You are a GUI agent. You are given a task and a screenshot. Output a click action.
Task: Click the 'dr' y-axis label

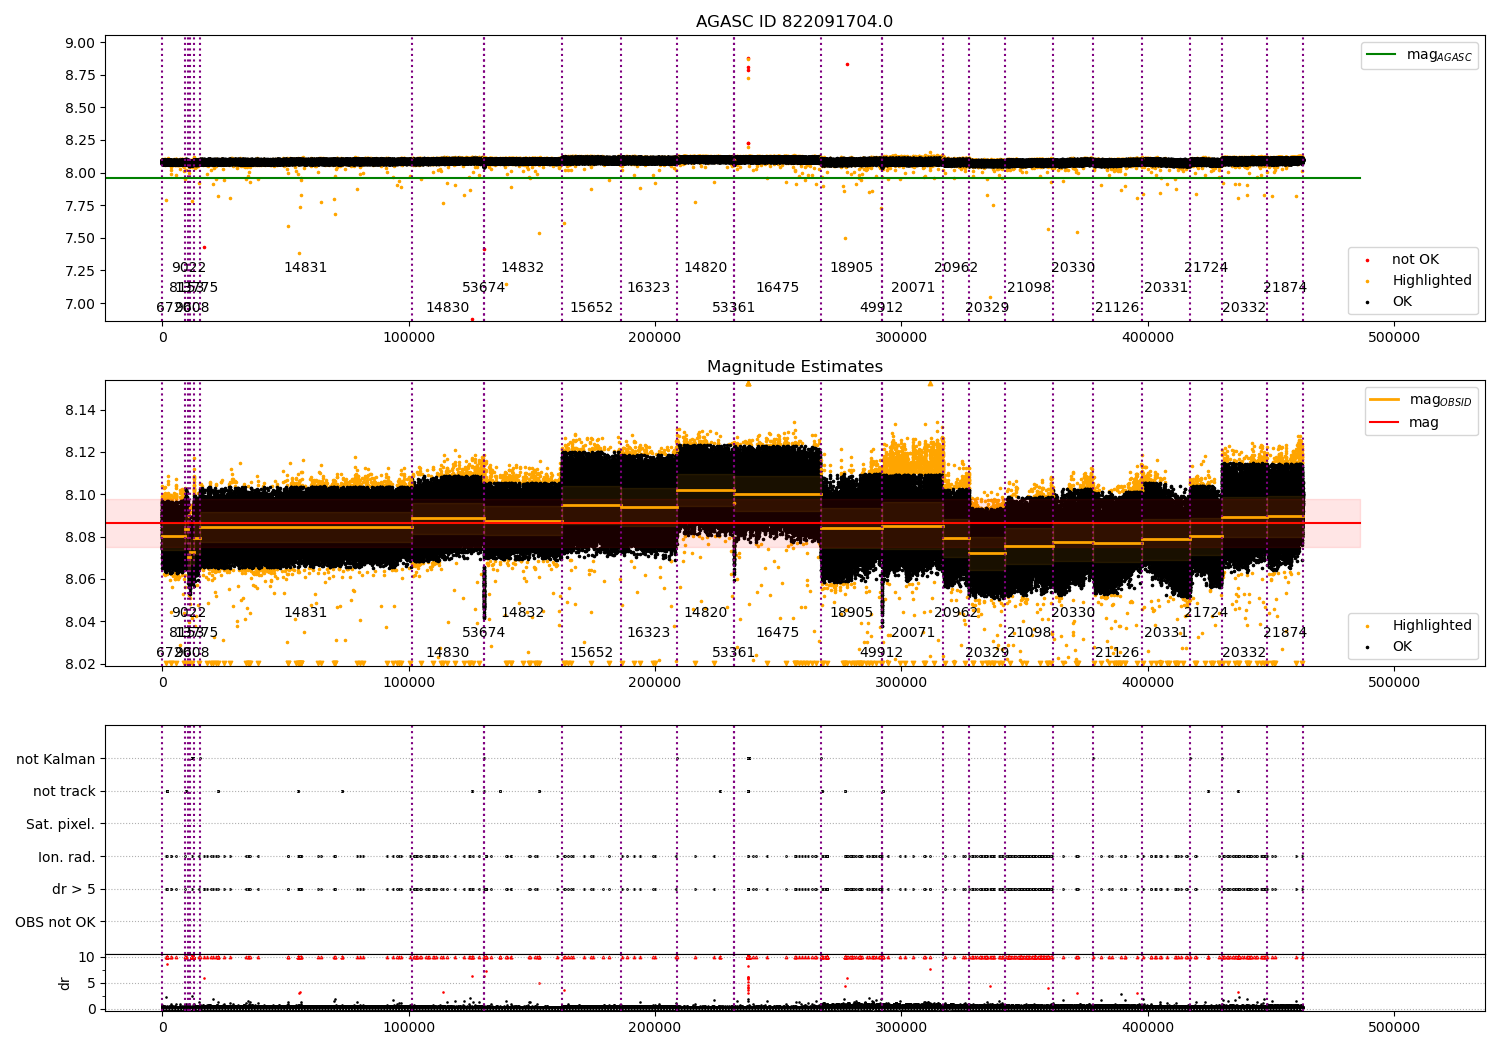point(65,983)
